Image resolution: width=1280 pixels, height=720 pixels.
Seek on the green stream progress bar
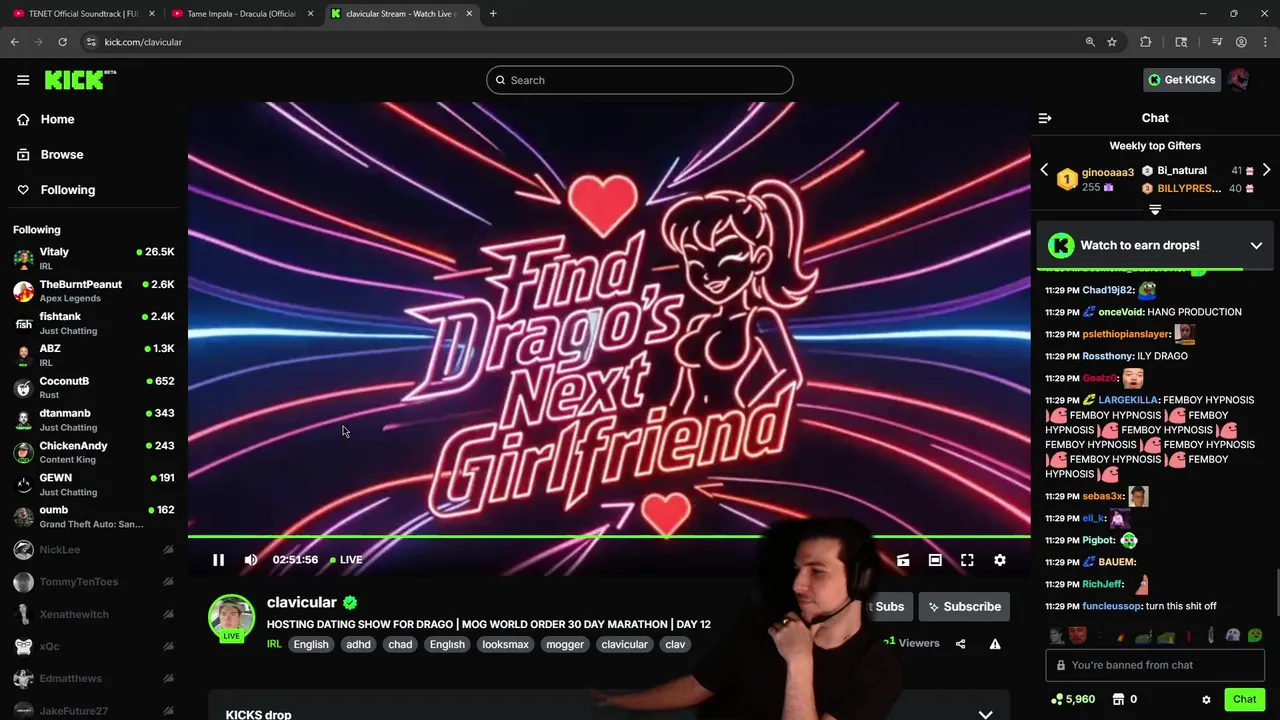click(x=609, y=537)
